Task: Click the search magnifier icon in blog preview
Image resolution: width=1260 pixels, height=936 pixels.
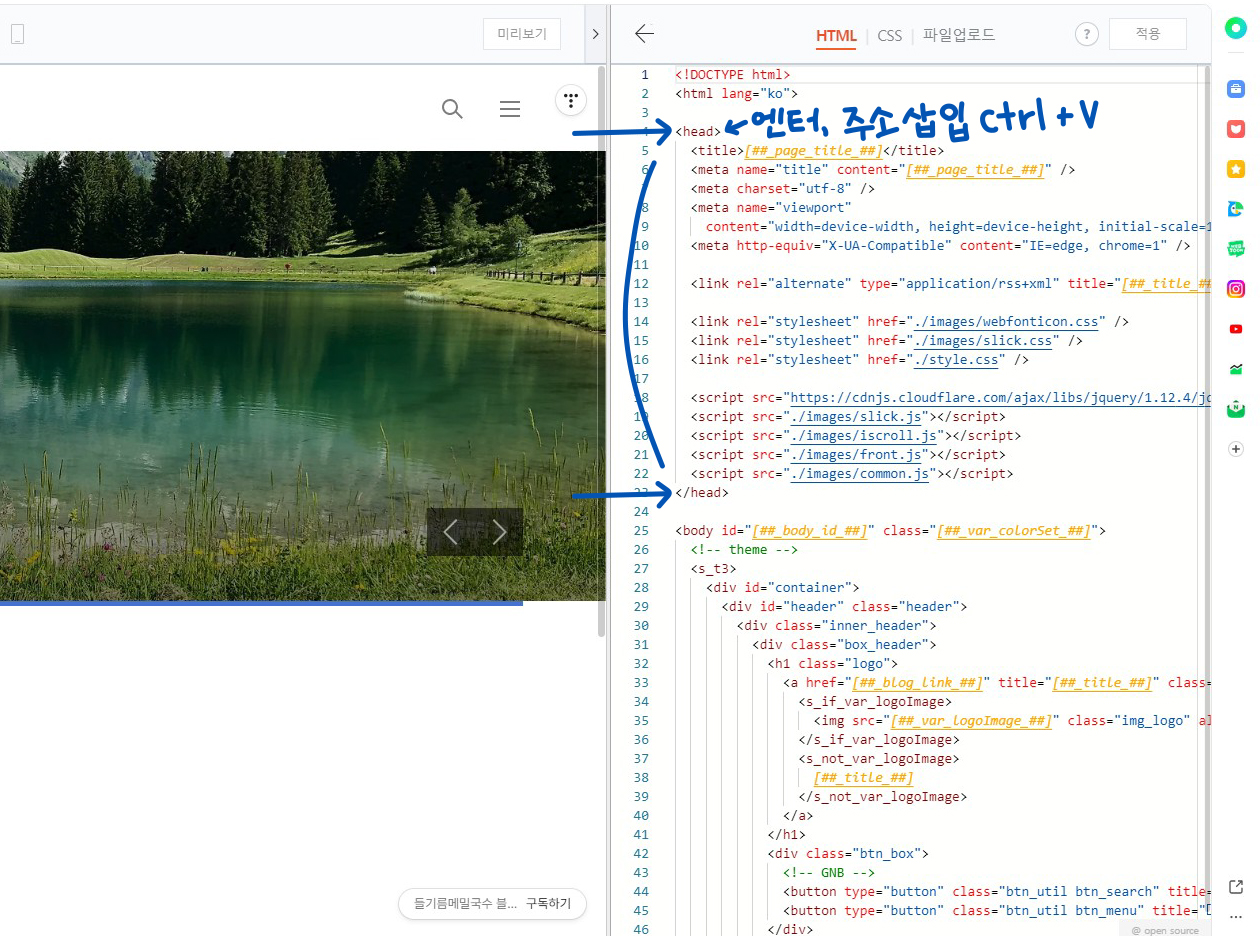Action: (x=452, y=109)
